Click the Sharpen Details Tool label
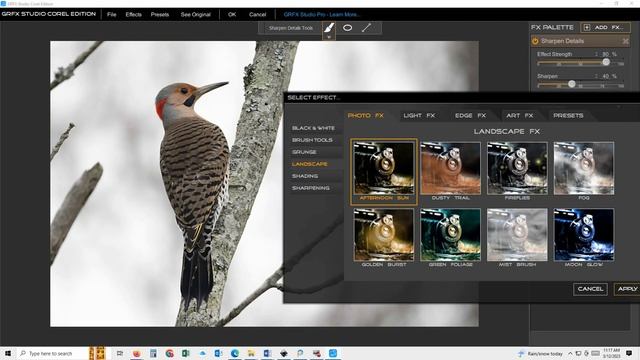640x360 pixels. click(x=291, y=28)
